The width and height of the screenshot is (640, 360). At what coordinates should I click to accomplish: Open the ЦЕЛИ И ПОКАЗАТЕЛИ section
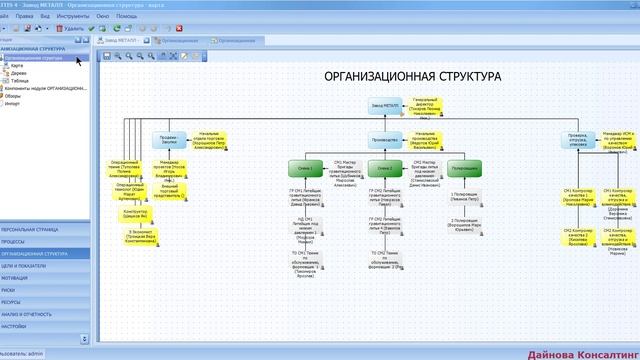[45, 266]
